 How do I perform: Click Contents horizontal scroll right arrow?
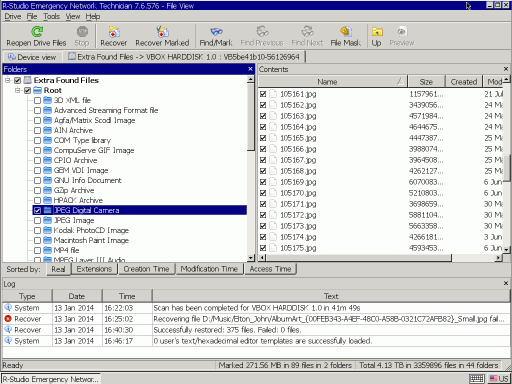[x=498, y=257]
